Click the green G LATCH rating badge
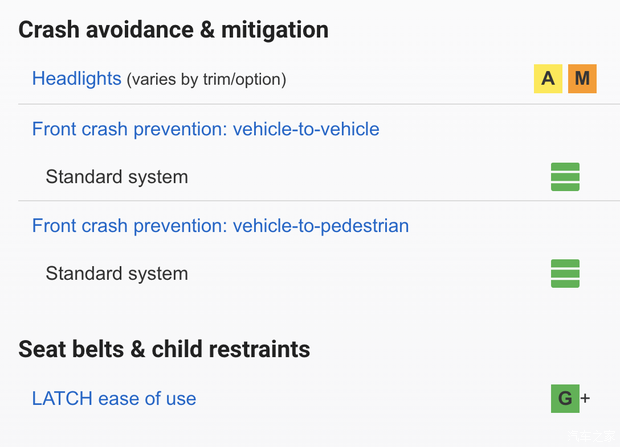The width and height of the screenshot is (620, 447). [x=565, y=398]
